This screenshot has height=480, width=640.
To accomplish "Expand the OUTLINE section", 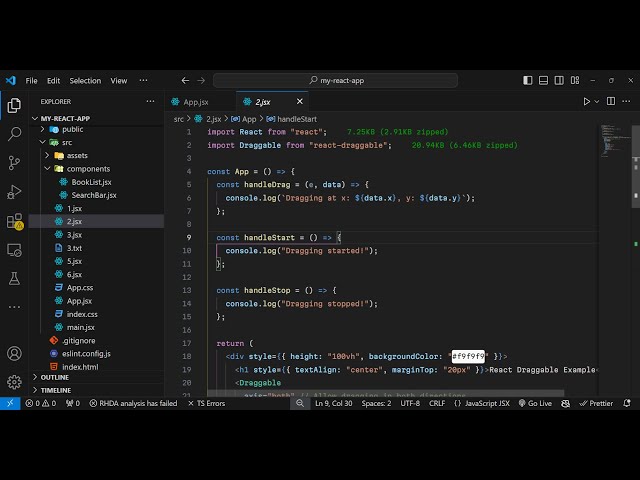I will 55,377.
